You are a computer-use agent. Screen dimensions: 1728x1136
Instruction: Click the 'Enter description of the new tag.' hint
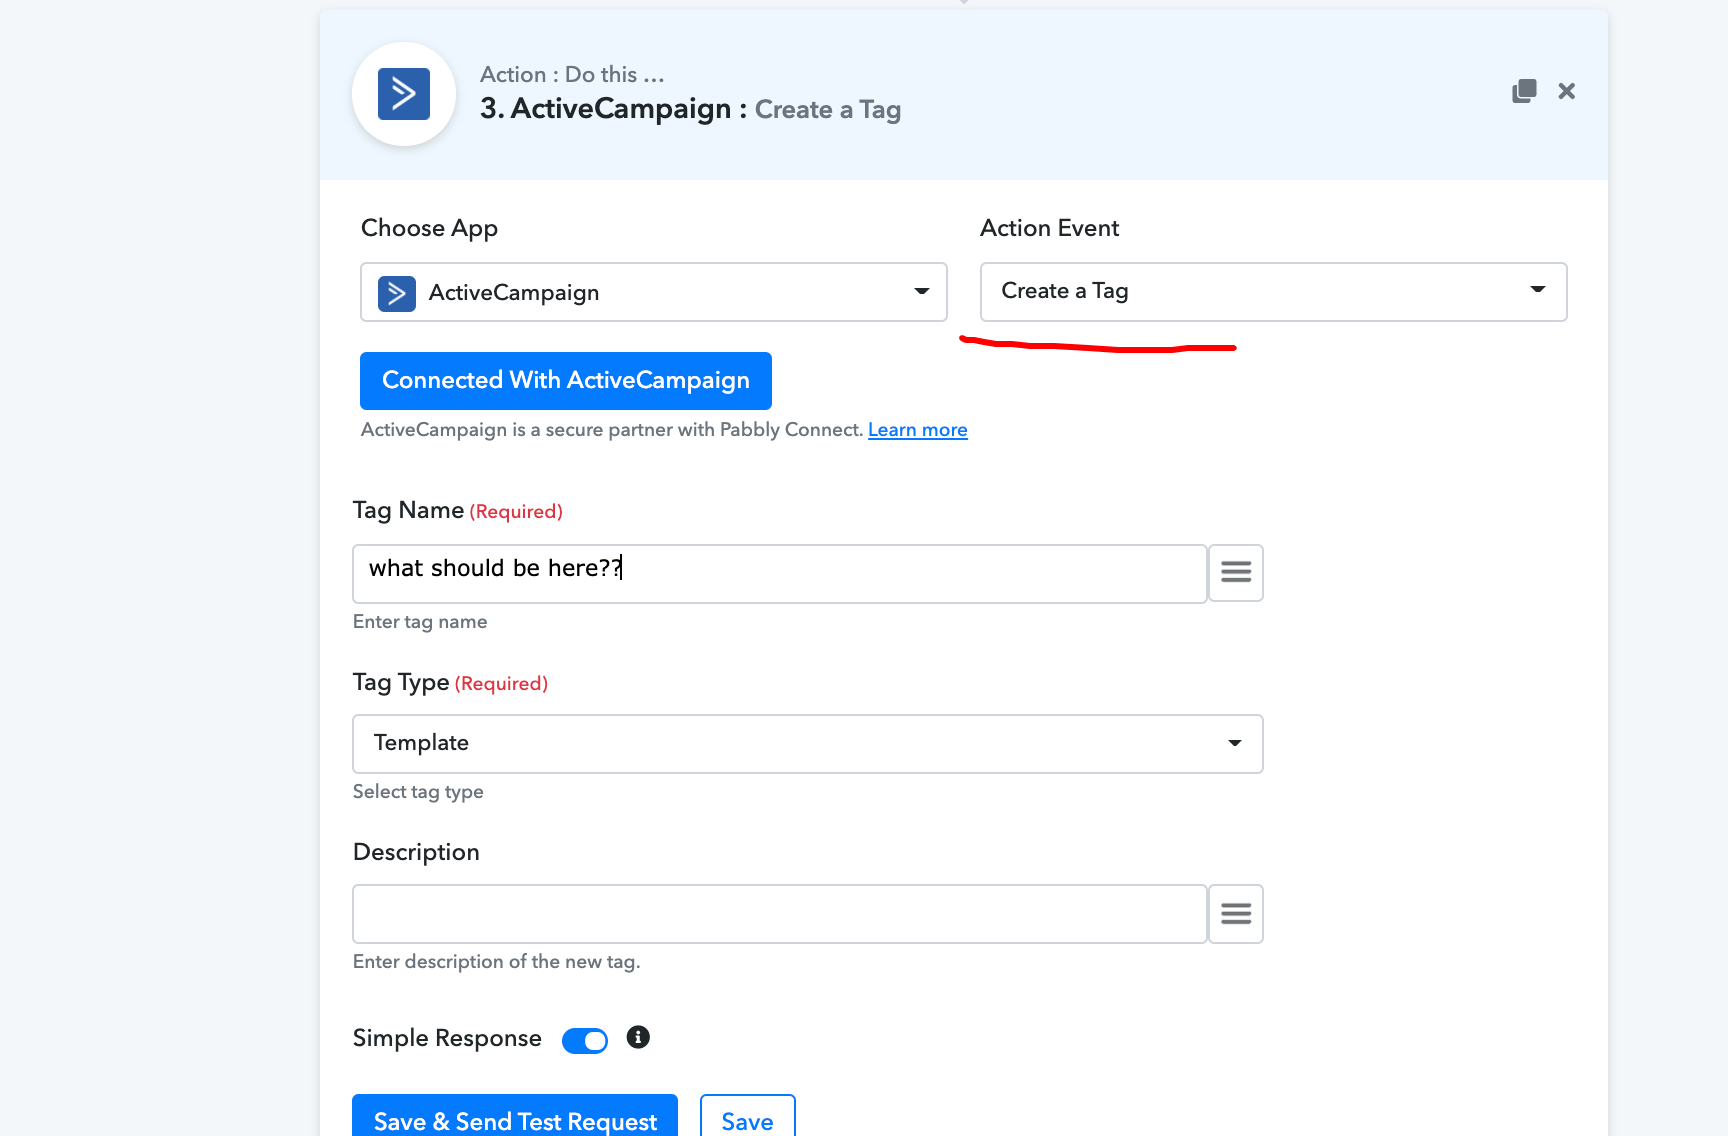pos(496,962)
